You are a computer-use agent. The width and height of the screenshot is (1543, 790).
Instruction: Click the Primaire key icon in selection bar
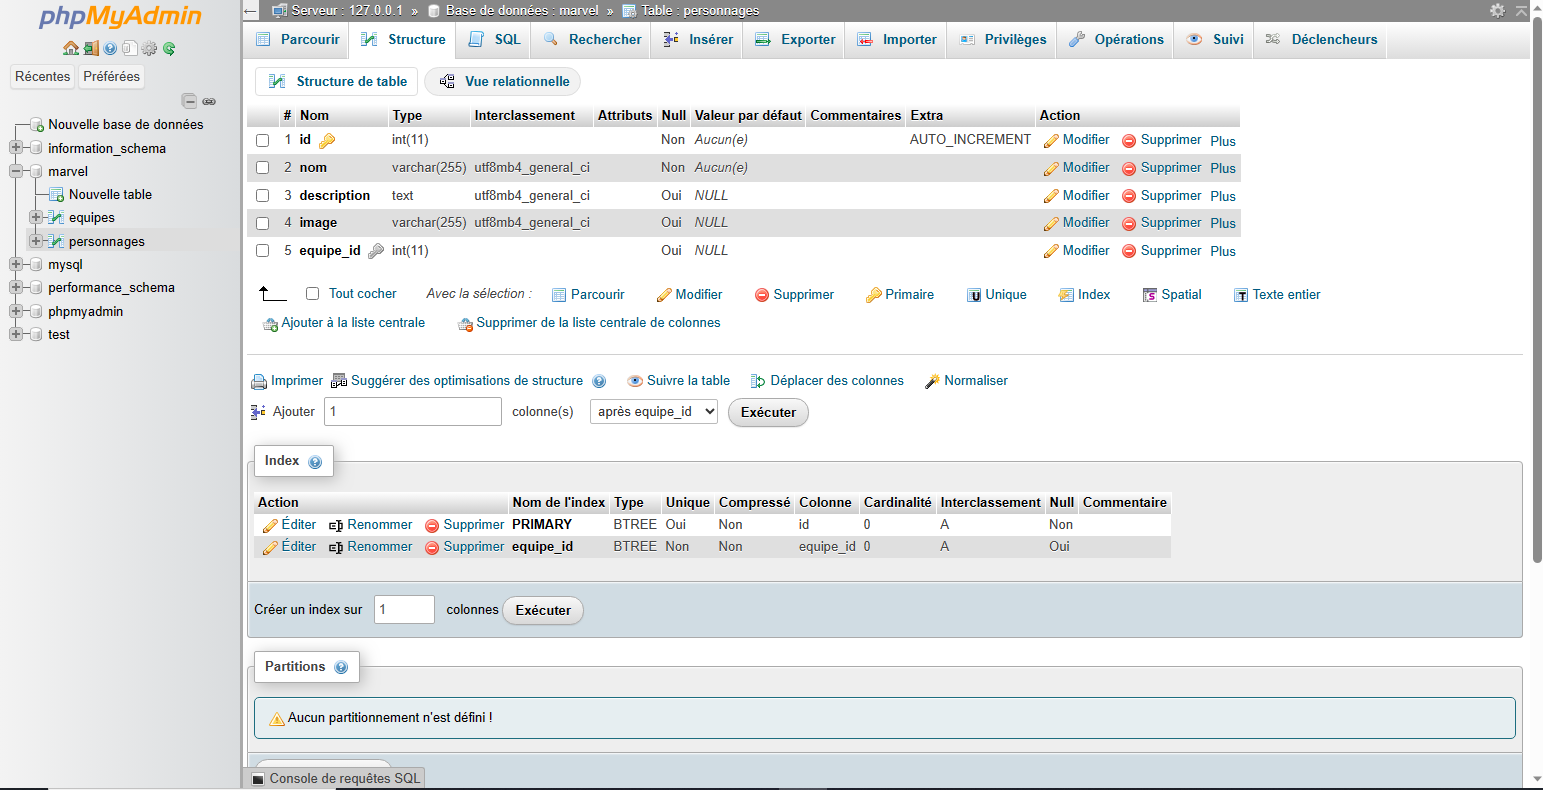(873, 295)
